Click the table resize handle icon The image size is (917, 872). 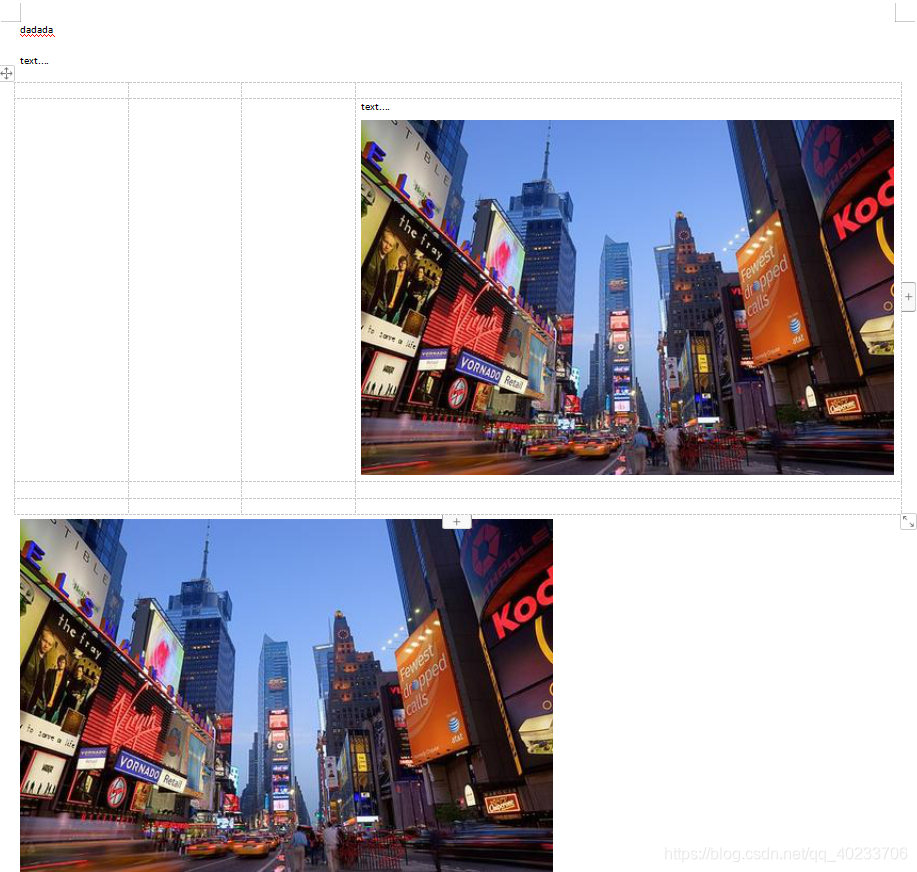coord(908,521)
